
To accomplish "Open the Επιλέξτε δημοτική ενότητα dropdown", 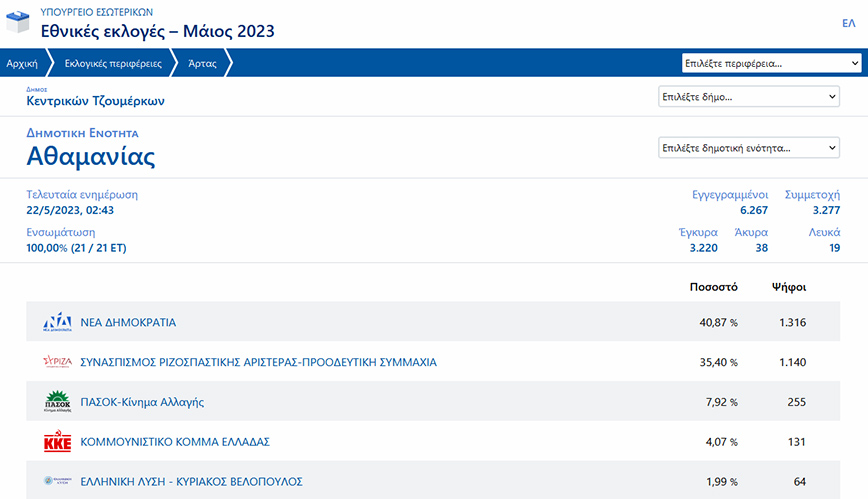I will 749,148.
